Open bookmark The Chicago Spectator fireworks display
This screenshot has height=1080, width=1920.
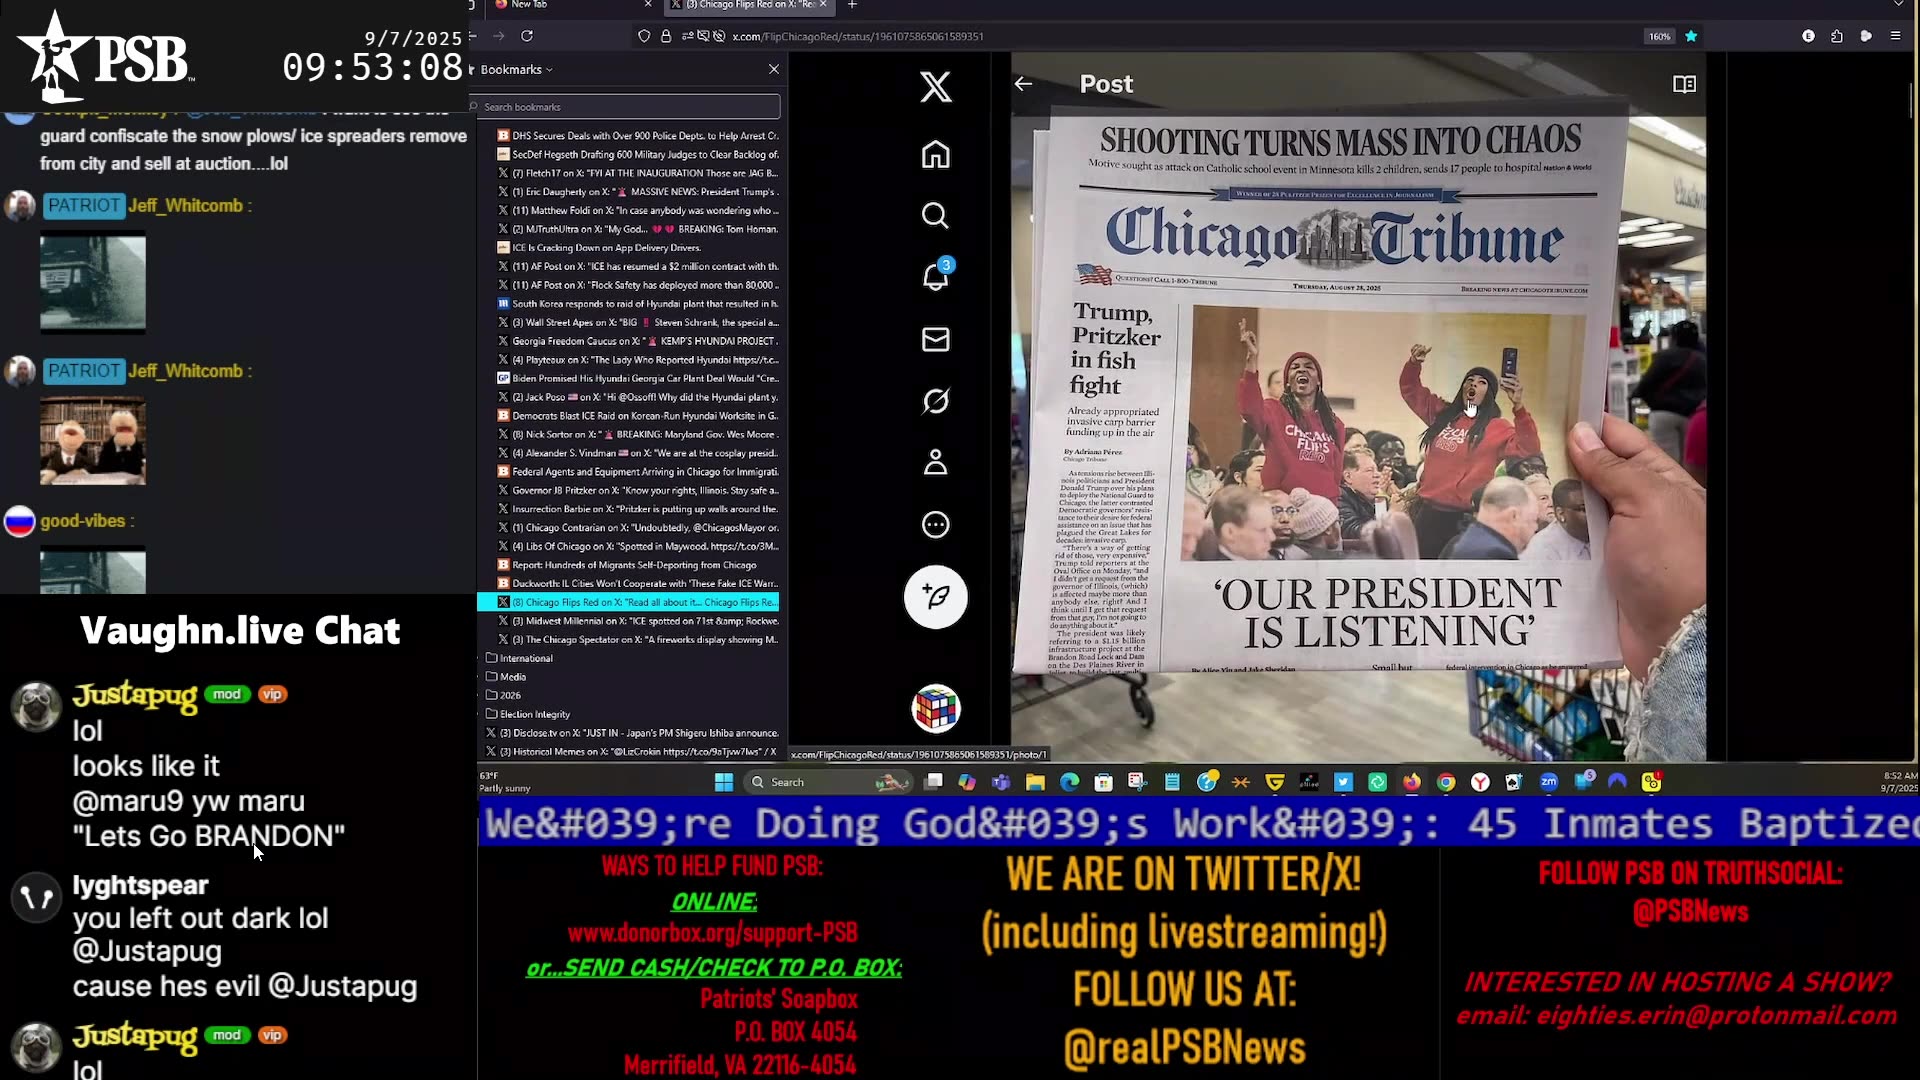638,640
